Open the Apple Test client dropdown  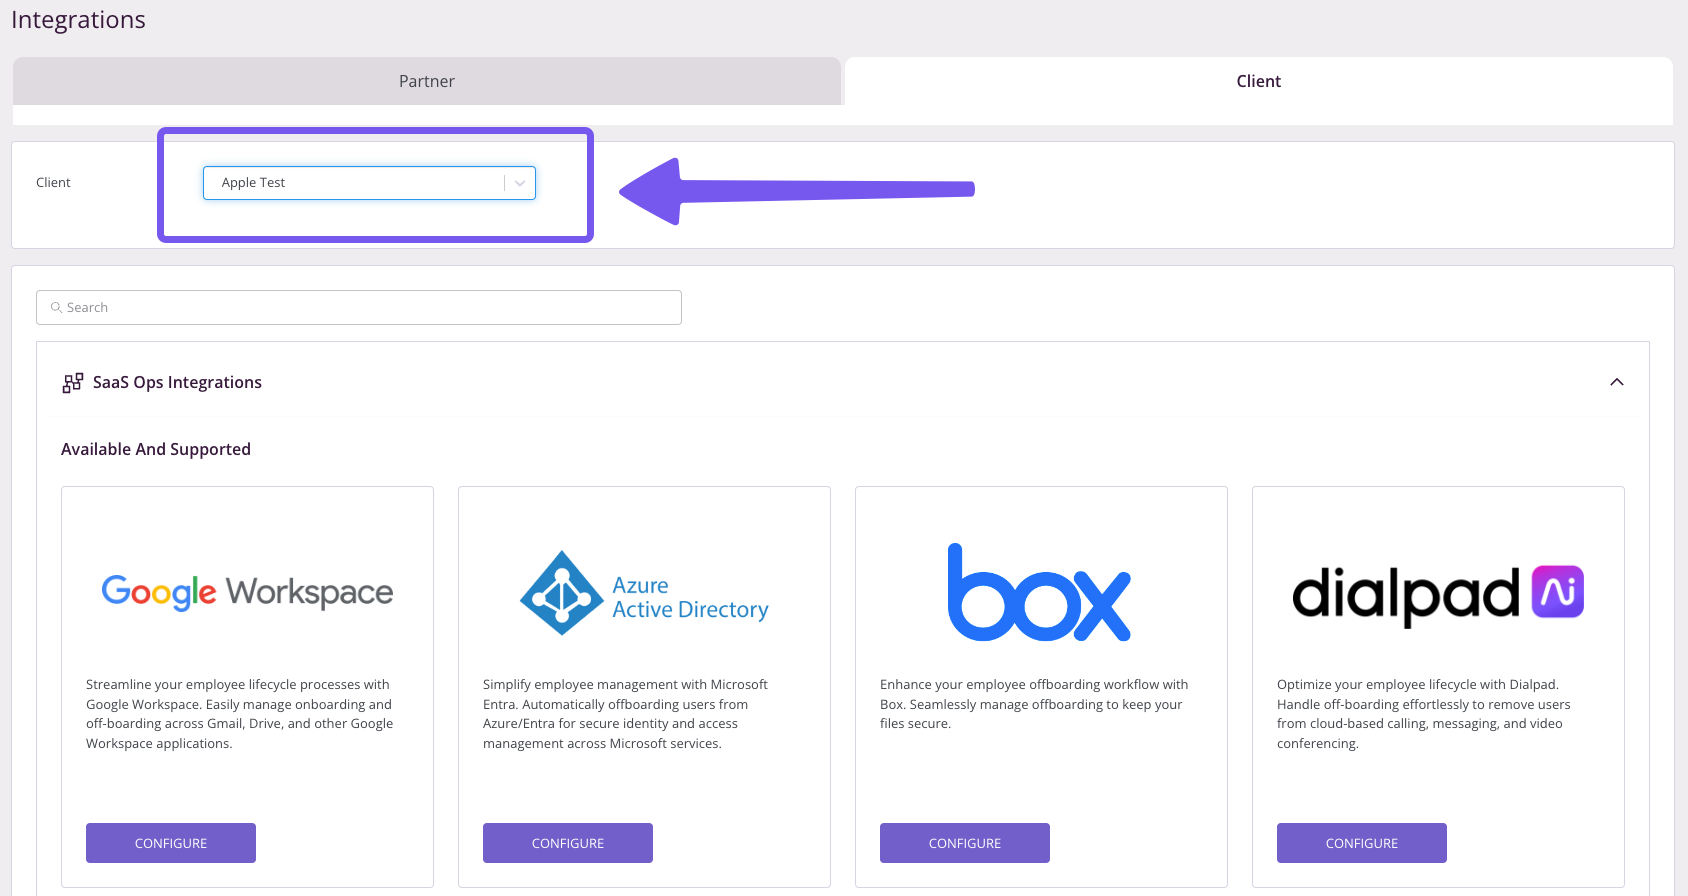369,183
